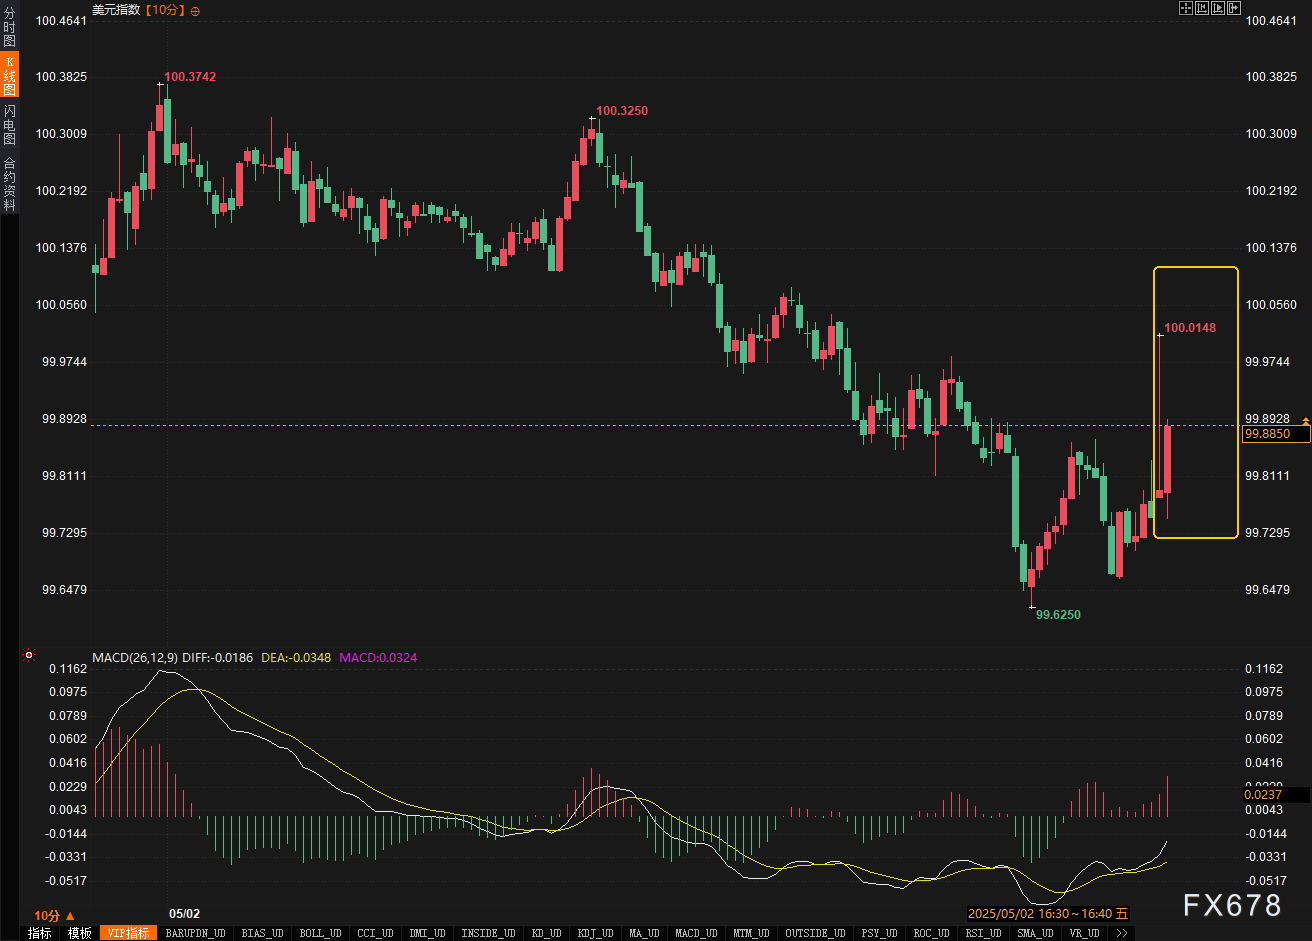Image resolution: width=1312 pixels, height=941 pixels.
Task: Open 合约资料 contract info in sidebar
Action: 9,183
